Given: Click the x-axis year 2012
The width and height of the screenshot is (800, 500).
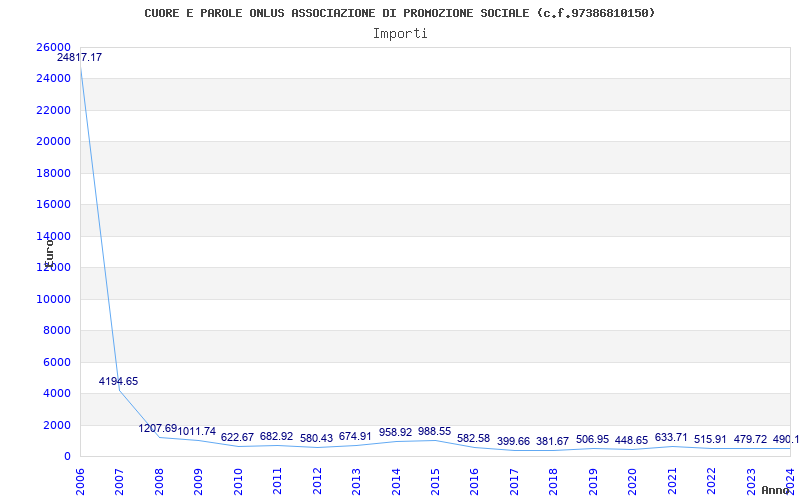Looking at the screenshot, I should click(317, 482).
